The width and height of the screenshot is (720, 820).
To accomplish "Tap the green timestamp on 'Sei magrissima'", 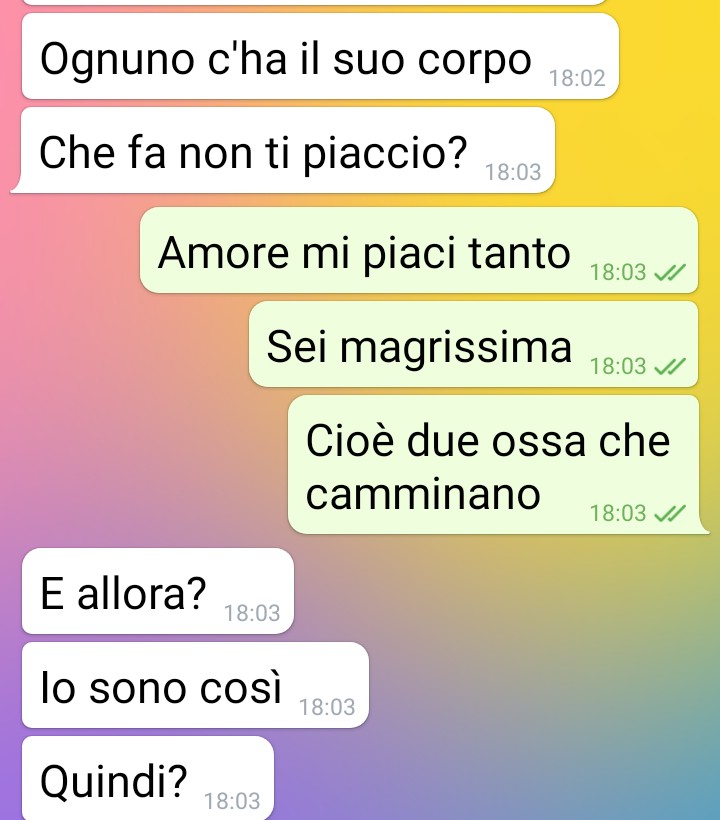I will [x=618, y=367].
